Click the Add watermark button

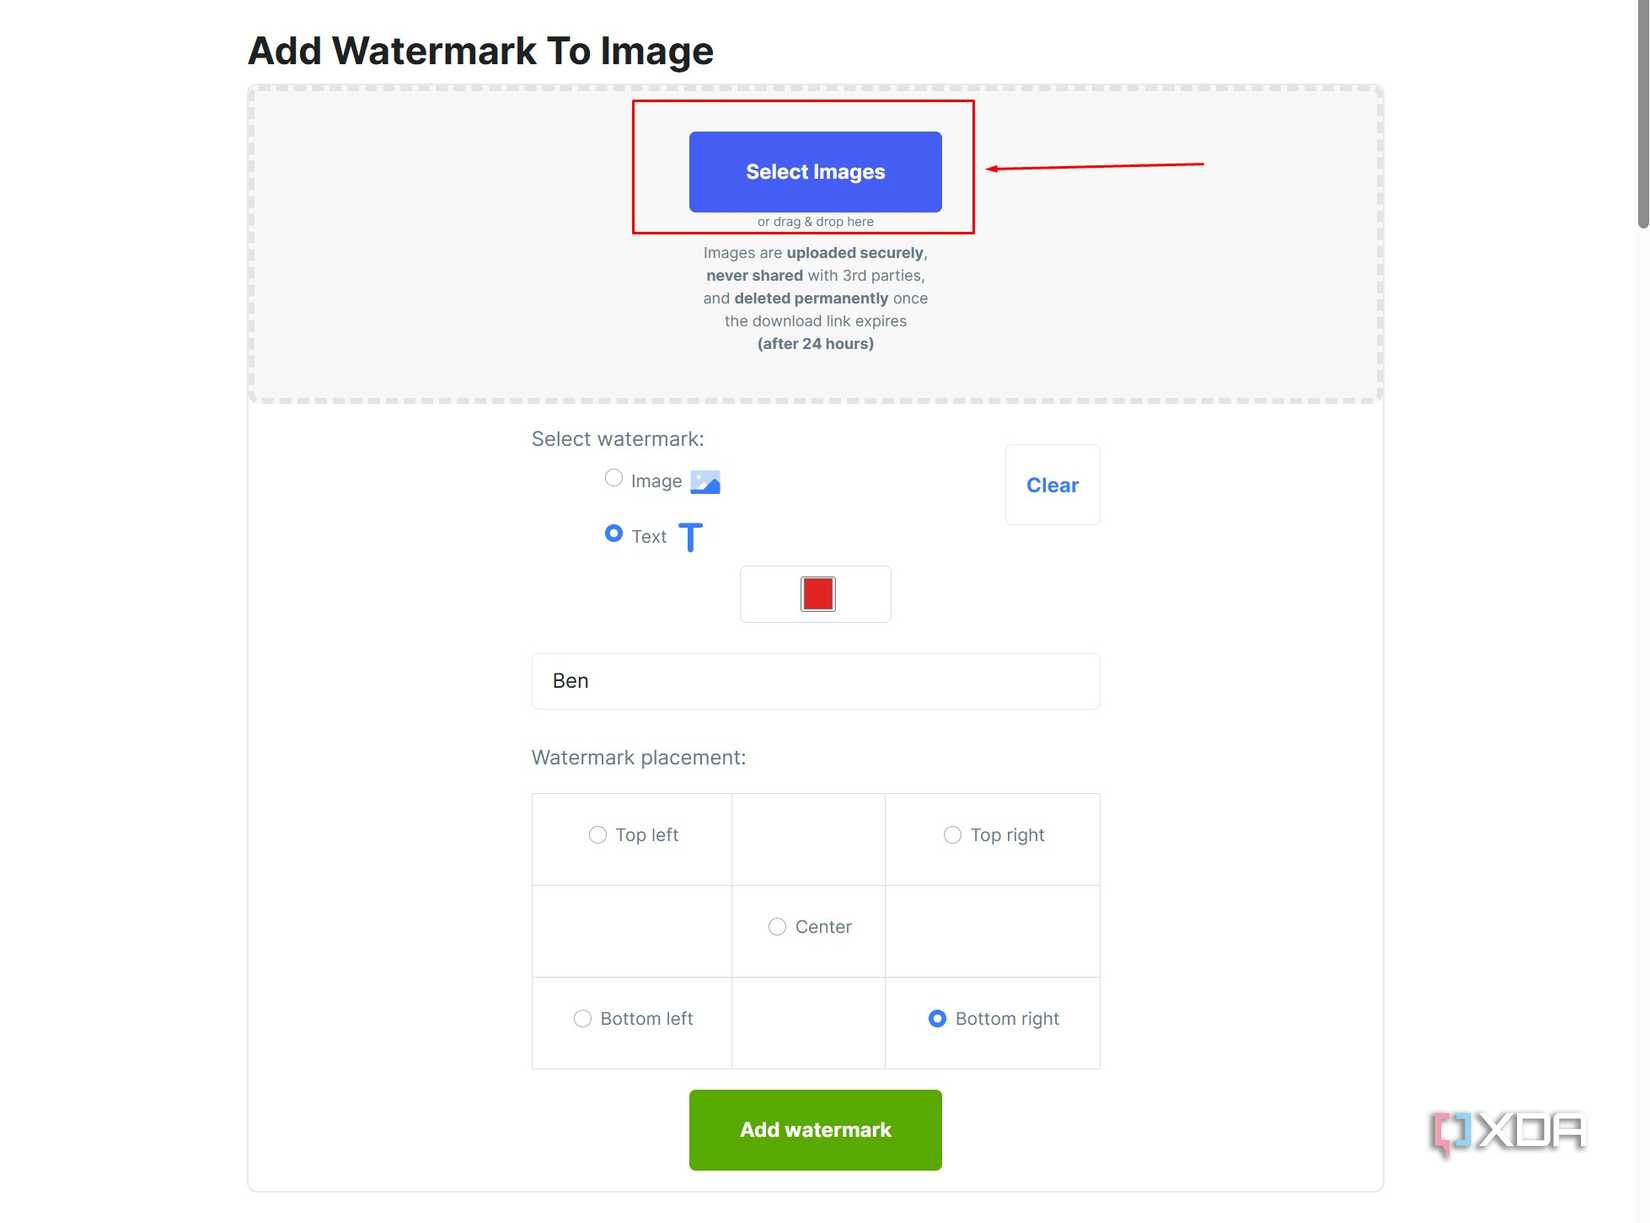[815, 1129]
